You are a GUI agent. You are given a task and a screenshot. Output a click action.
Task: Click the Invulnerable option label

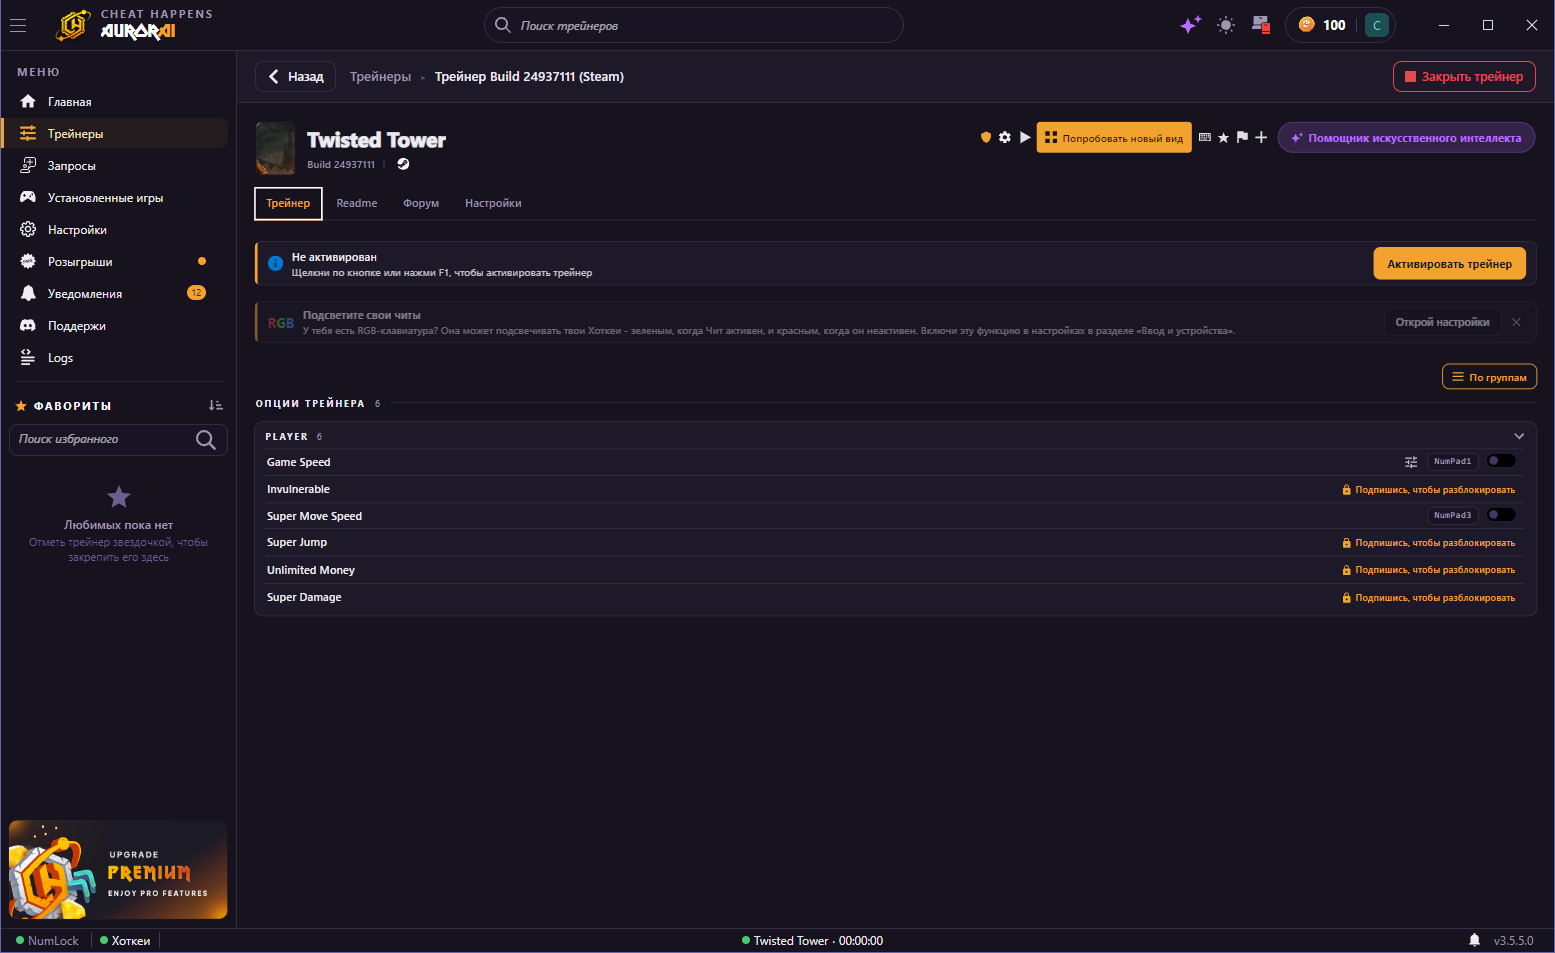click(298, 489)
